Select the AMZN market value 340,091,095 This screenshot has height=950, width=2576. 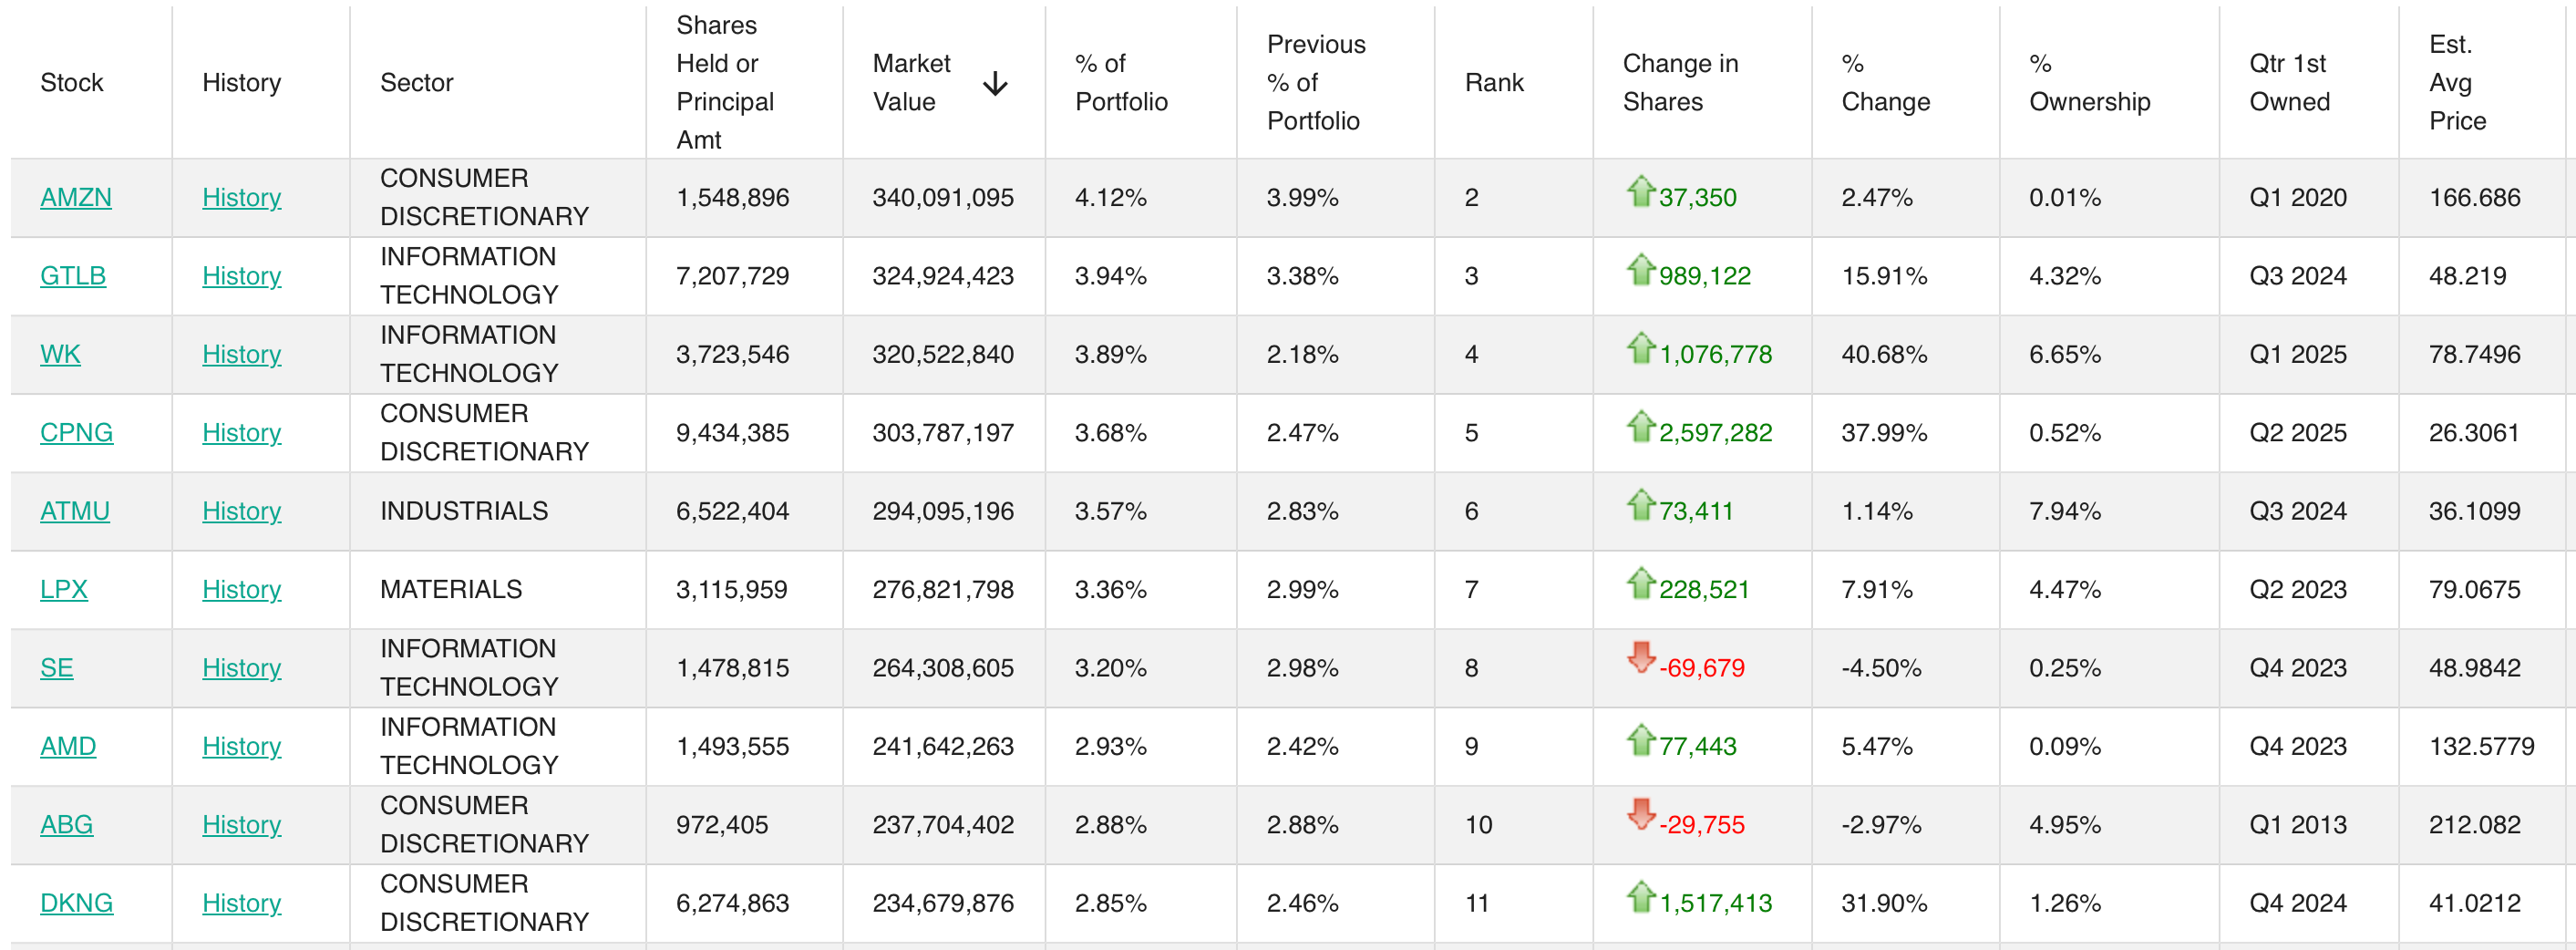[x=943, y=197]
